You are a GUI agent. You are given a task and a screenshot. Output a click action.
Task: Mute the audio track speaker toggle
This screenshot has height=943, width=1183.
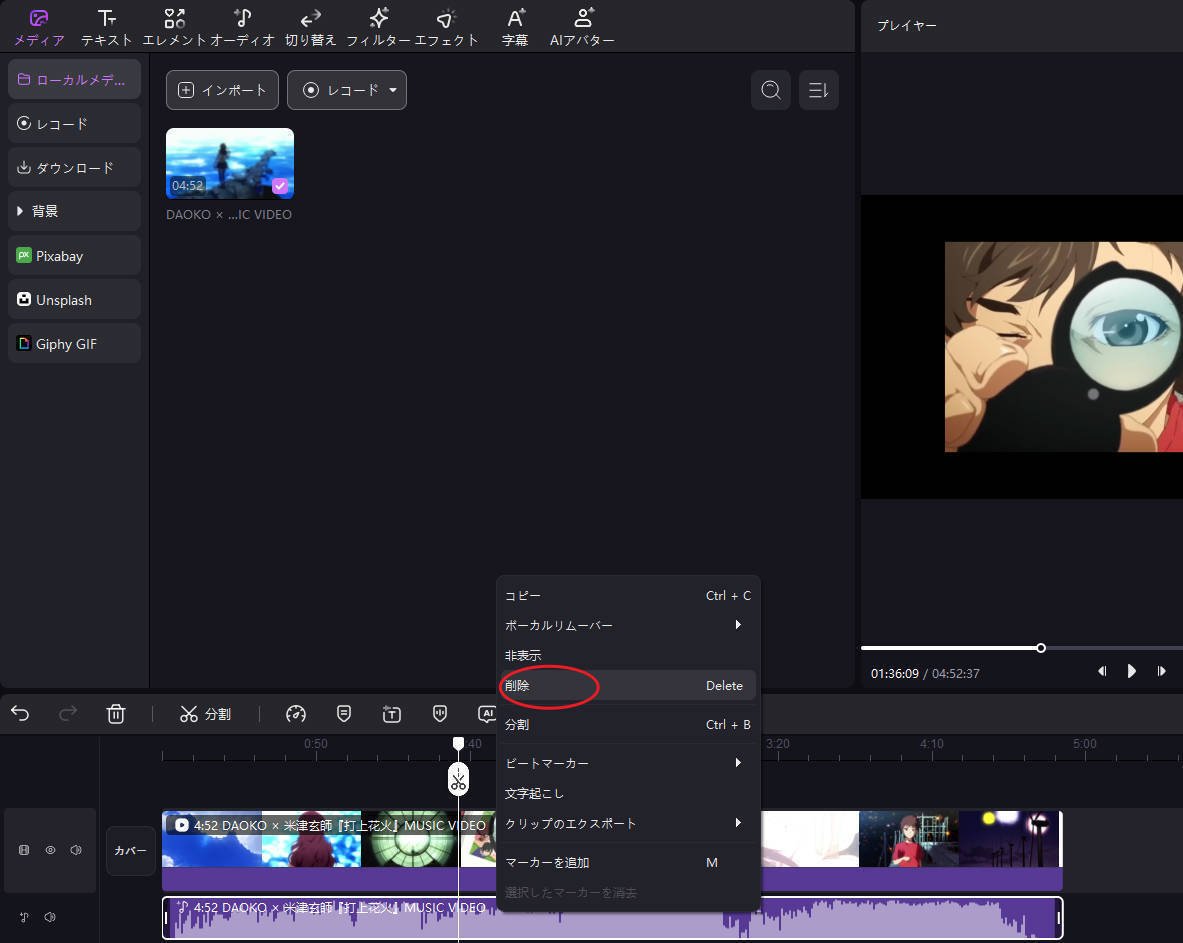point(50,917)
